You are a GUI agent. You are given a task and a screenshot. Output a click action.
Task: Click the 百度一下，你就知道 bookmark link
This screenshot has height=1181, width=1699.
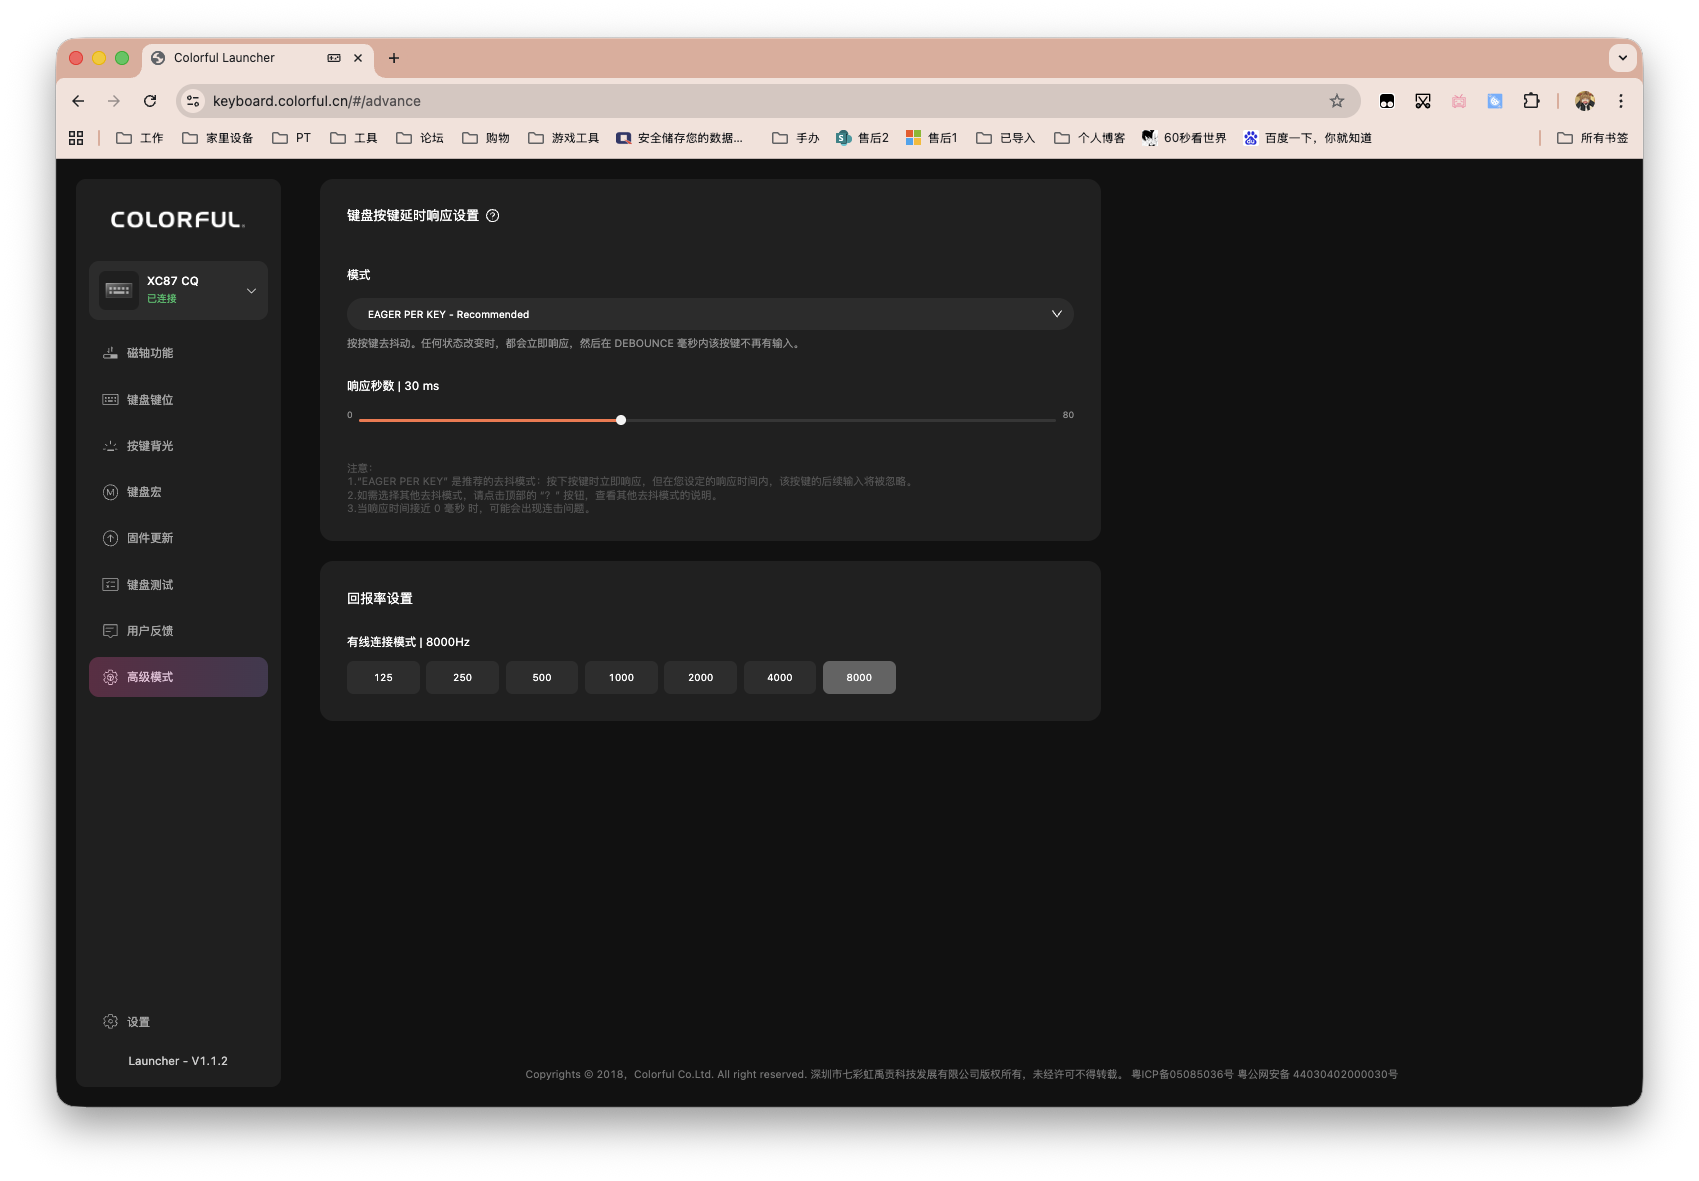click(1307, 138)
